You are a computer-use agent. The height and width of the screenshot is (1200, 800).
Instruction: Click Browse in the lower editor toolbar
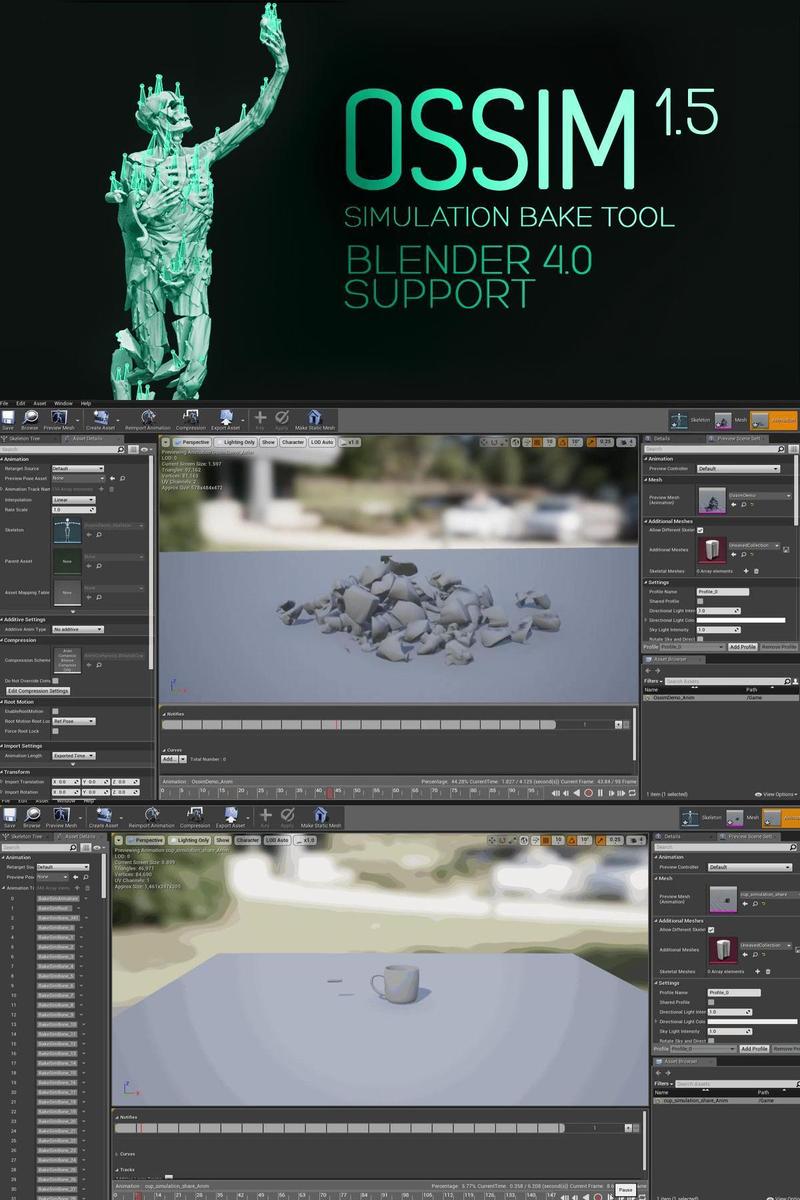32,819
